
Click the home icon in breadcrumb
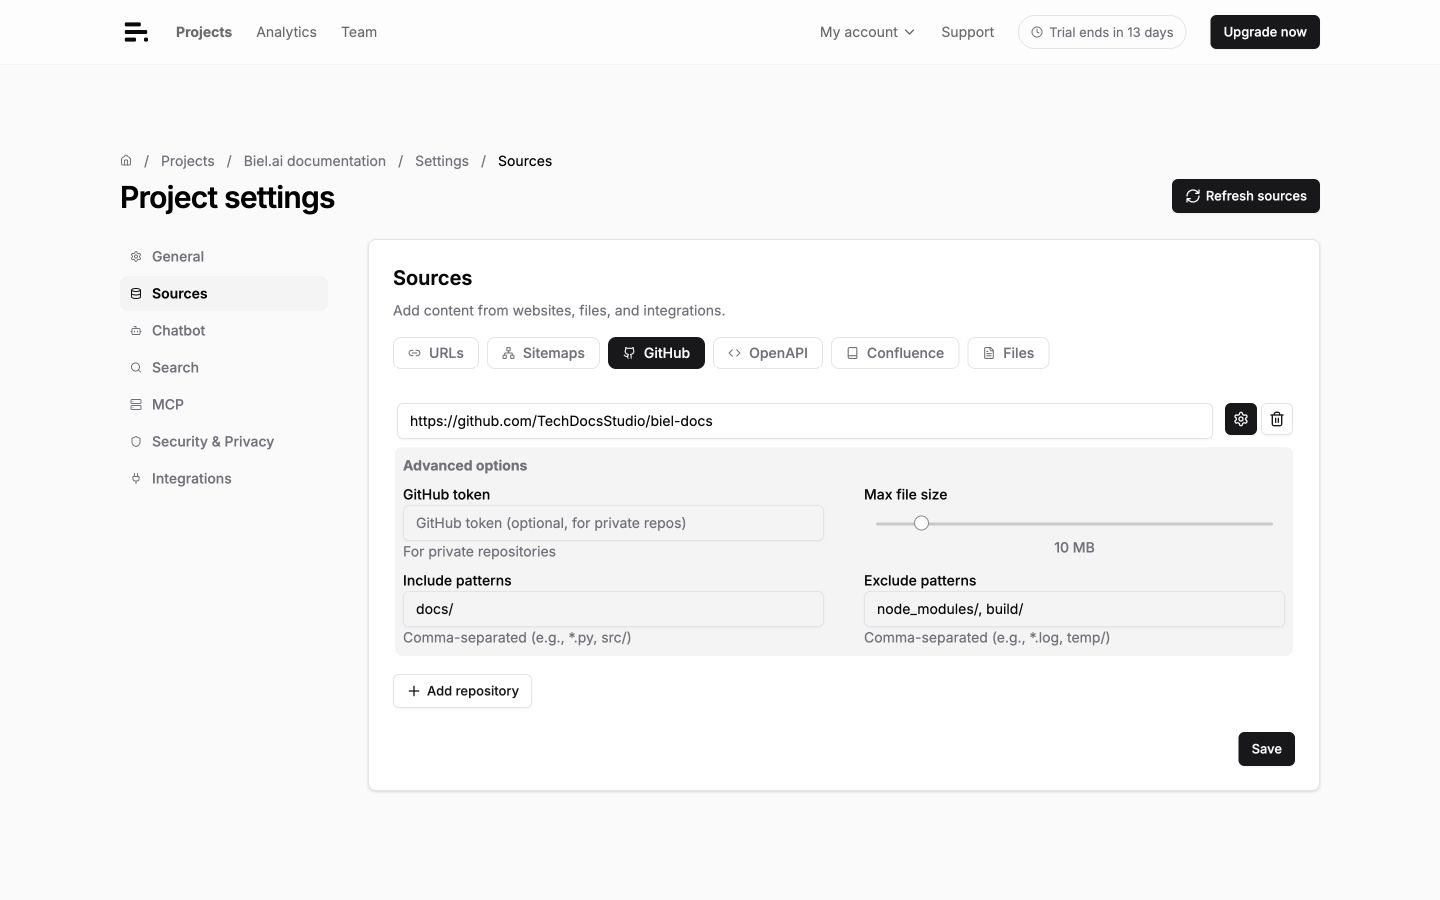126,161
